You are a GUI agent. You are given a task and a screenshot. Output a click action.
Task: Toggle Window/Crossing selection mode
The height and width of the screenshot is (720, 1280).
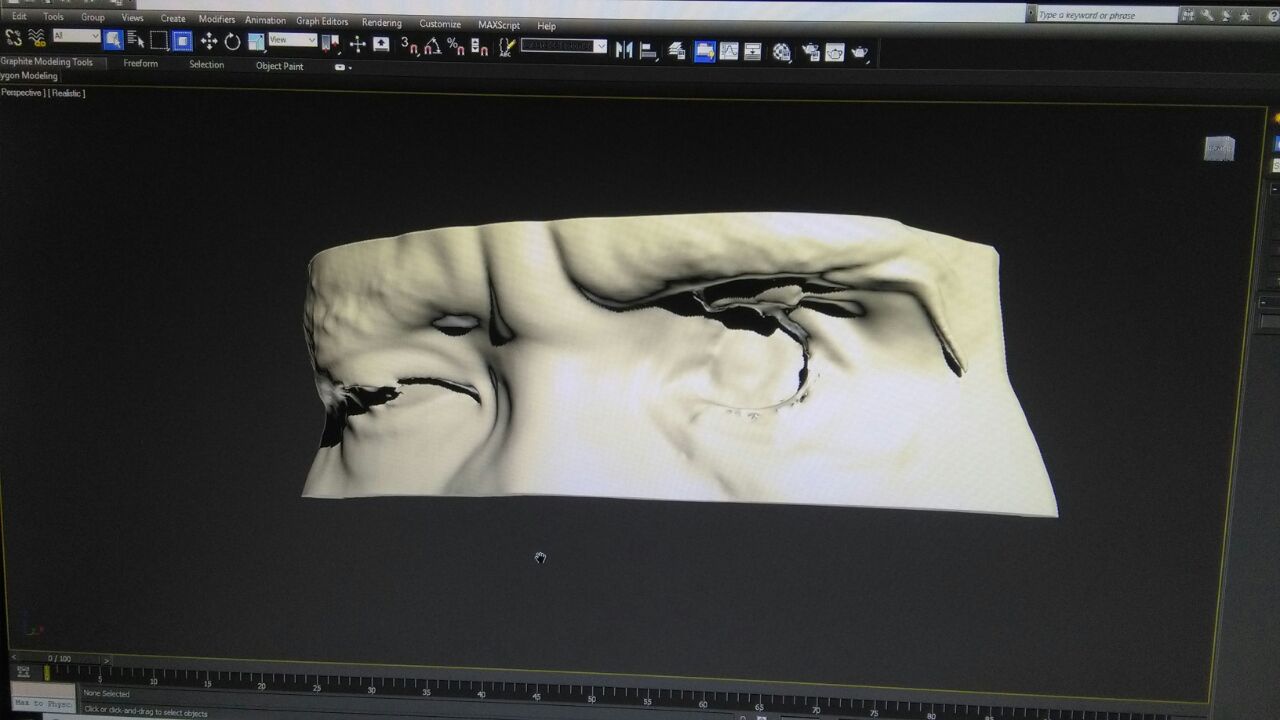tap(182, 41)
